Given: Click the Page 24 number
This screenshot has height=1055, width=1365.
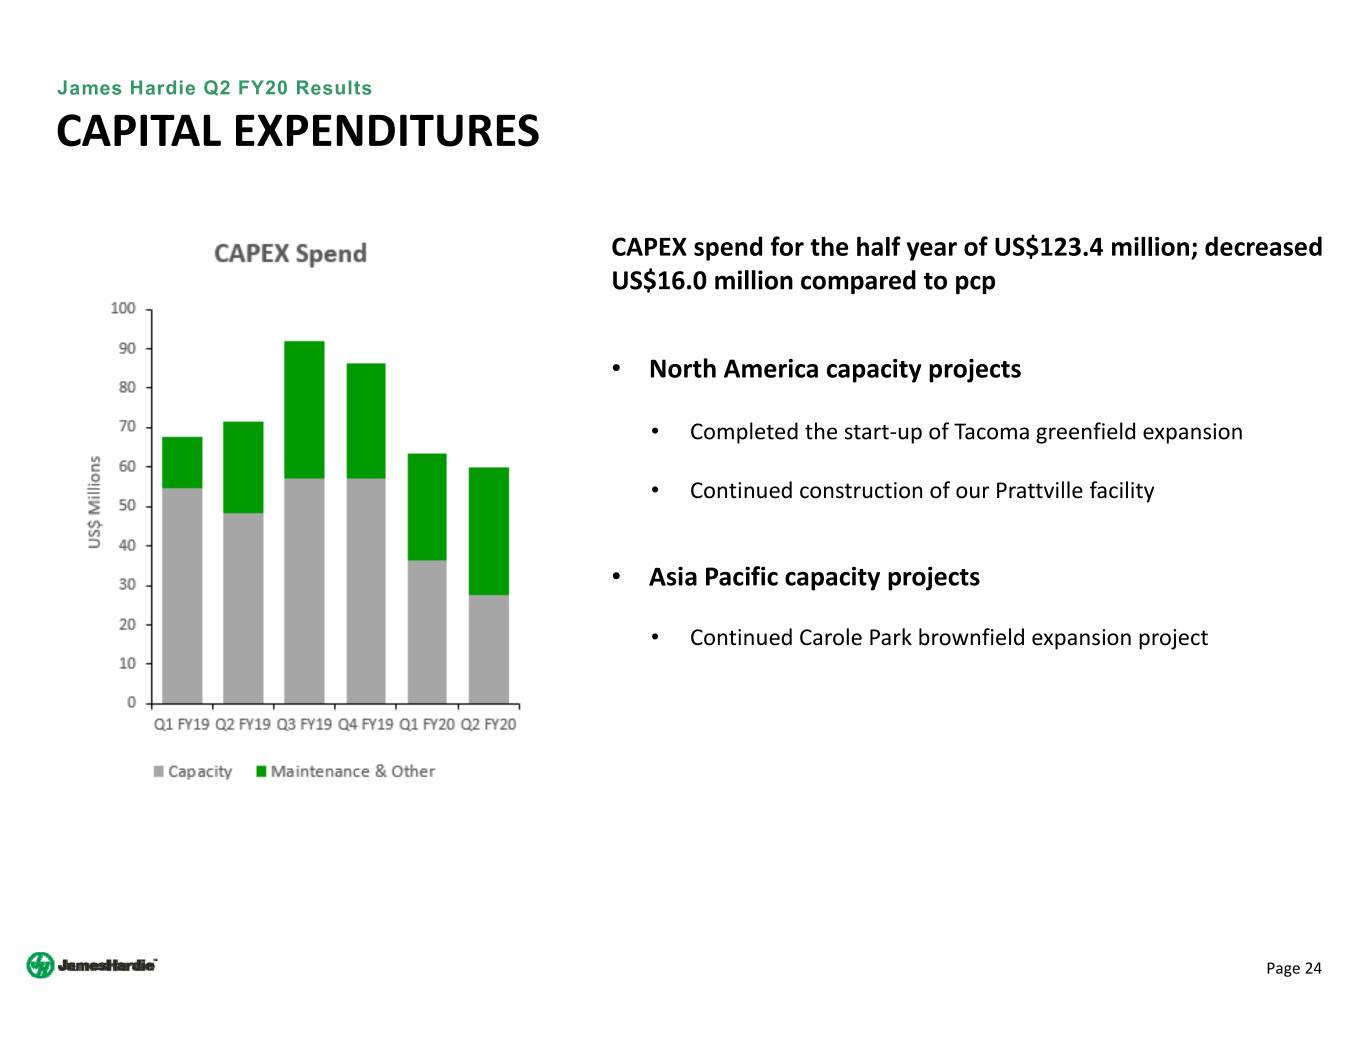Looking at the screenshot, I should [1293, 968].
